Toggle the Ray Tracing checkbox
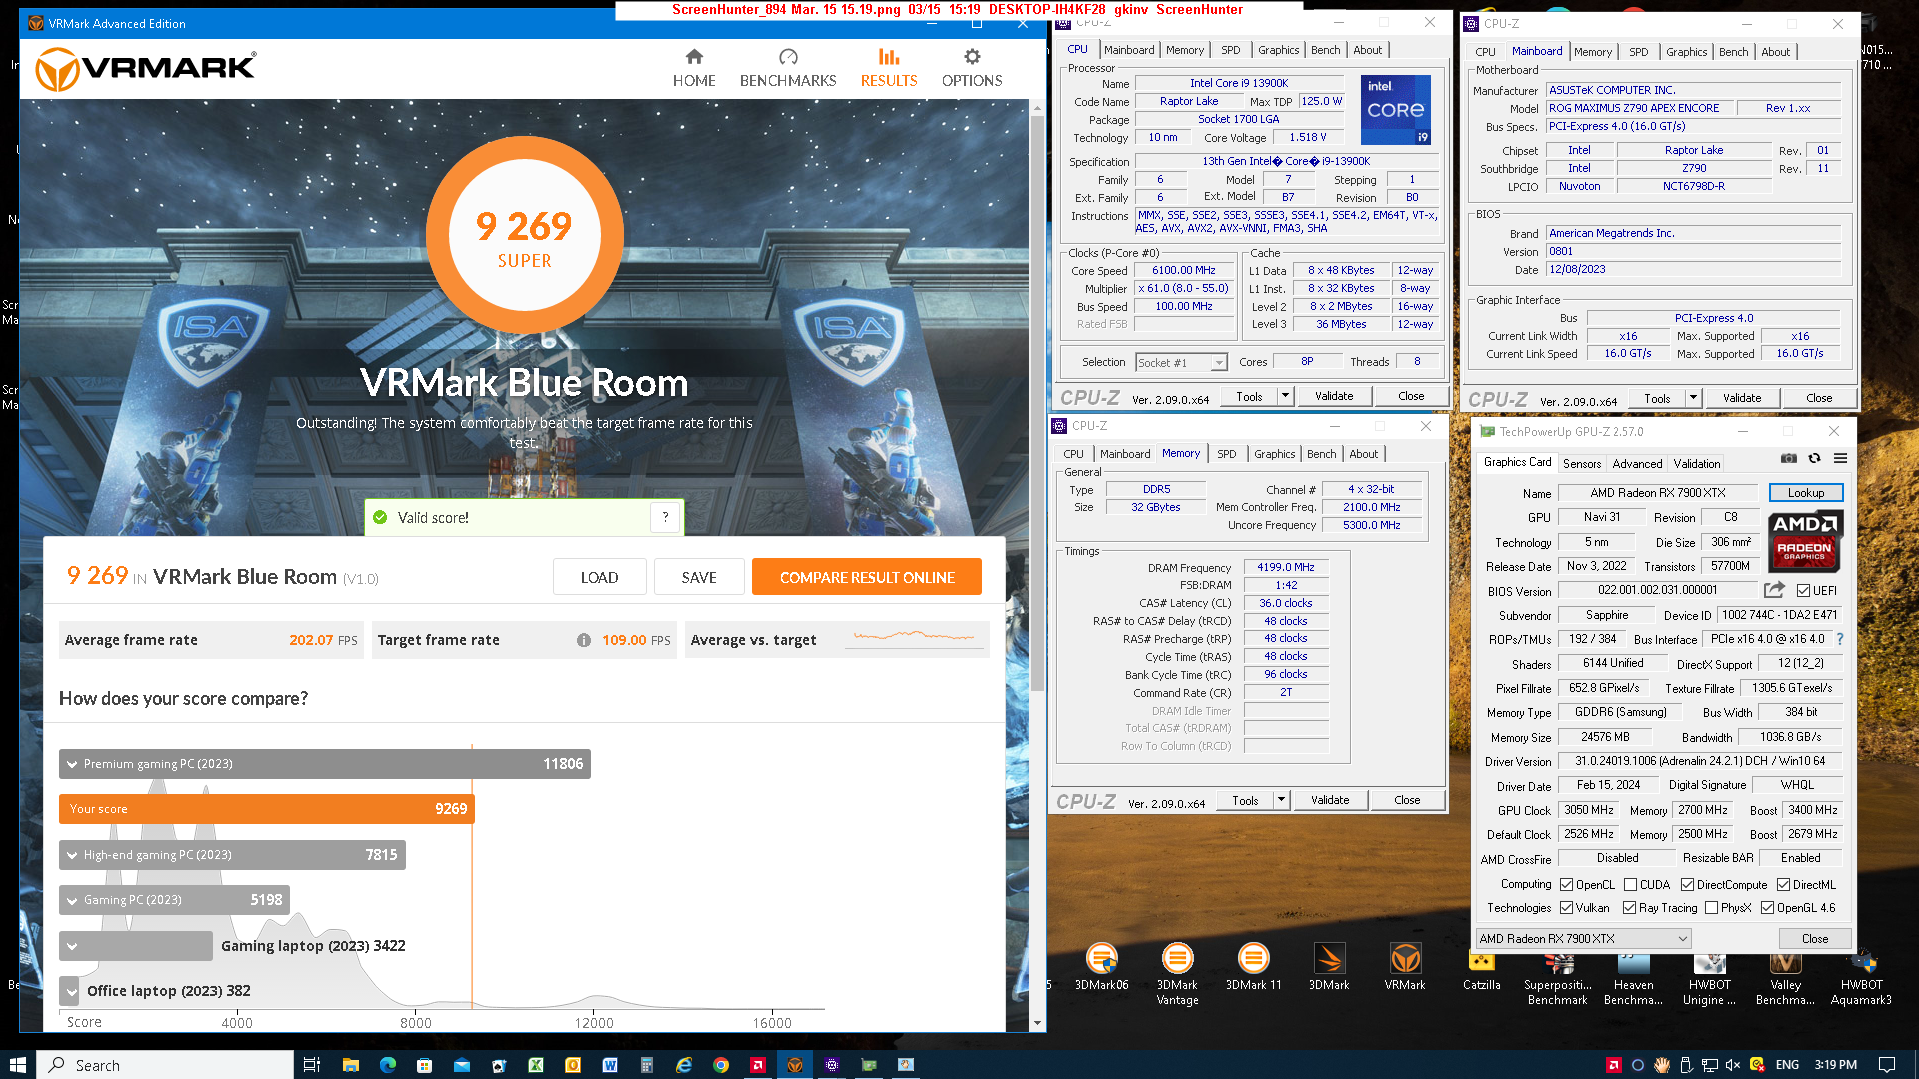This screenshot has height=1079, width=1919. click(1630, 908)
